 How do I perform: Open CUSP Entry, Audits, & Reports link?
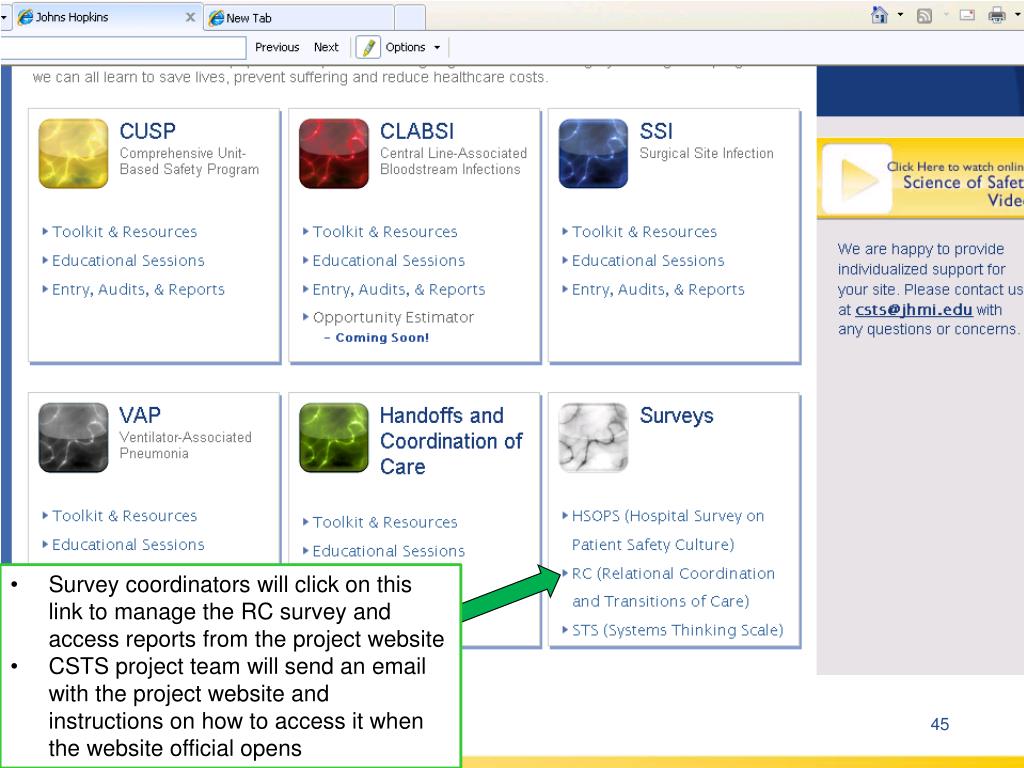(138, 289)
